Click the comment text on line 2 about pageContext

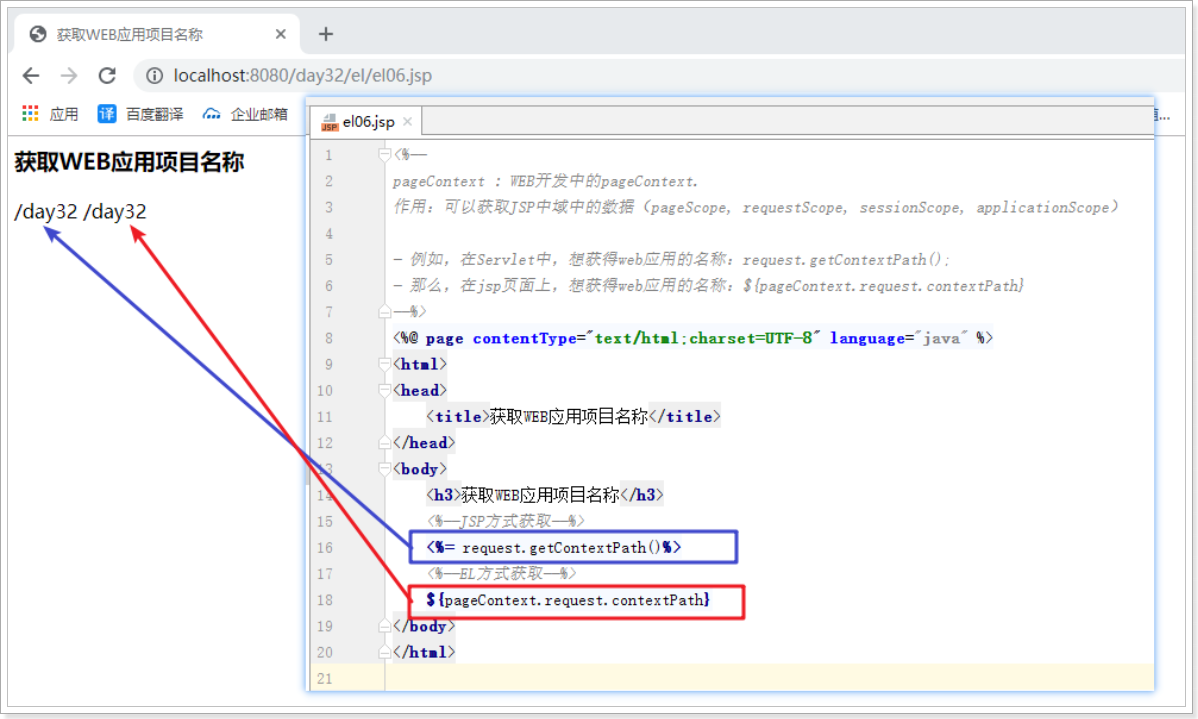pos(546,181)
